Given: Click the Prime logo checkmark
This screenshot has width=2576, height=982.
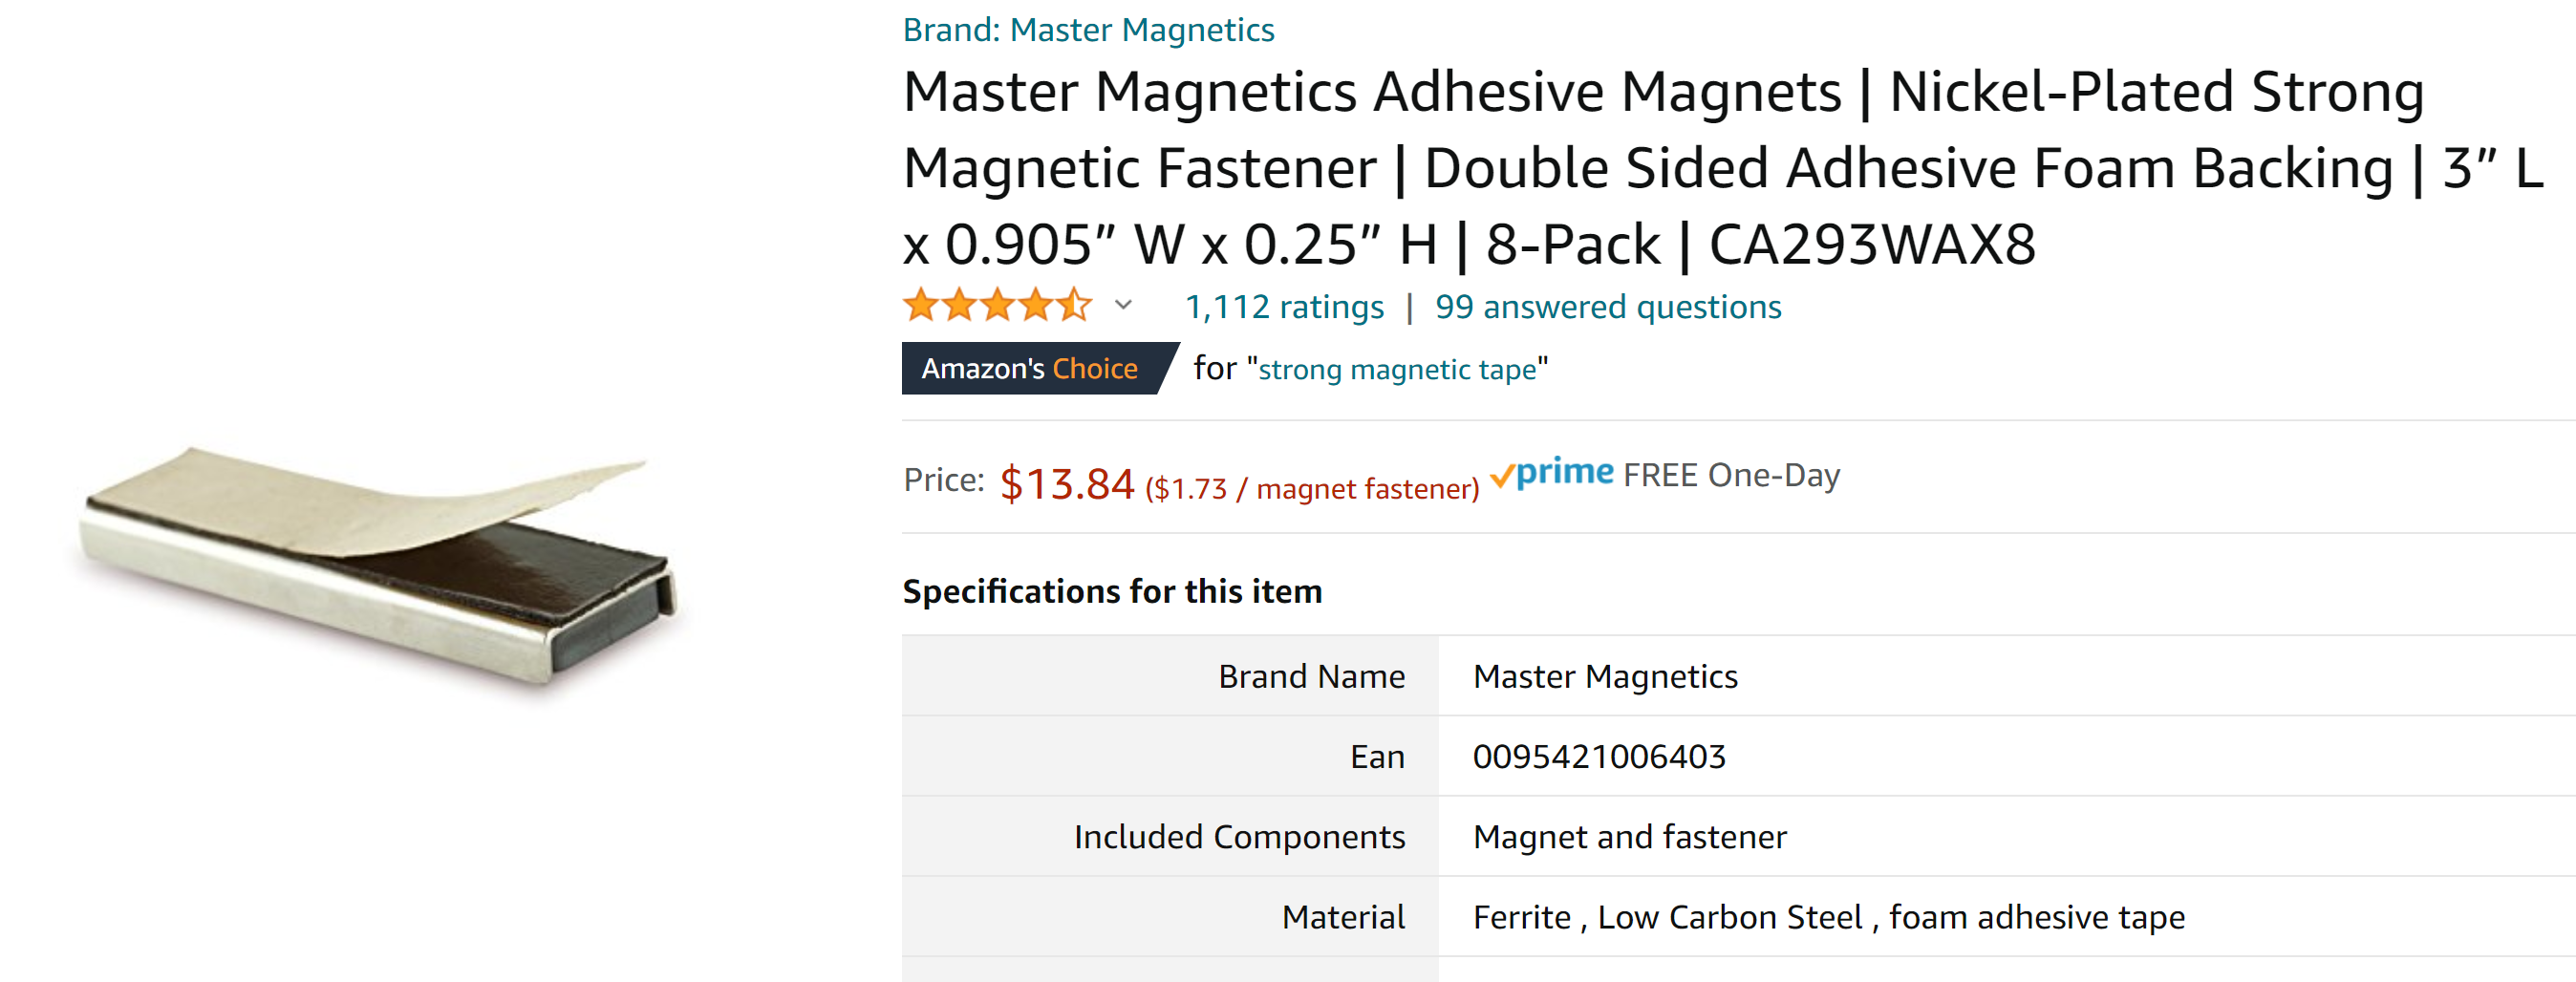Looking at the screenshot, I should 1503,476.
